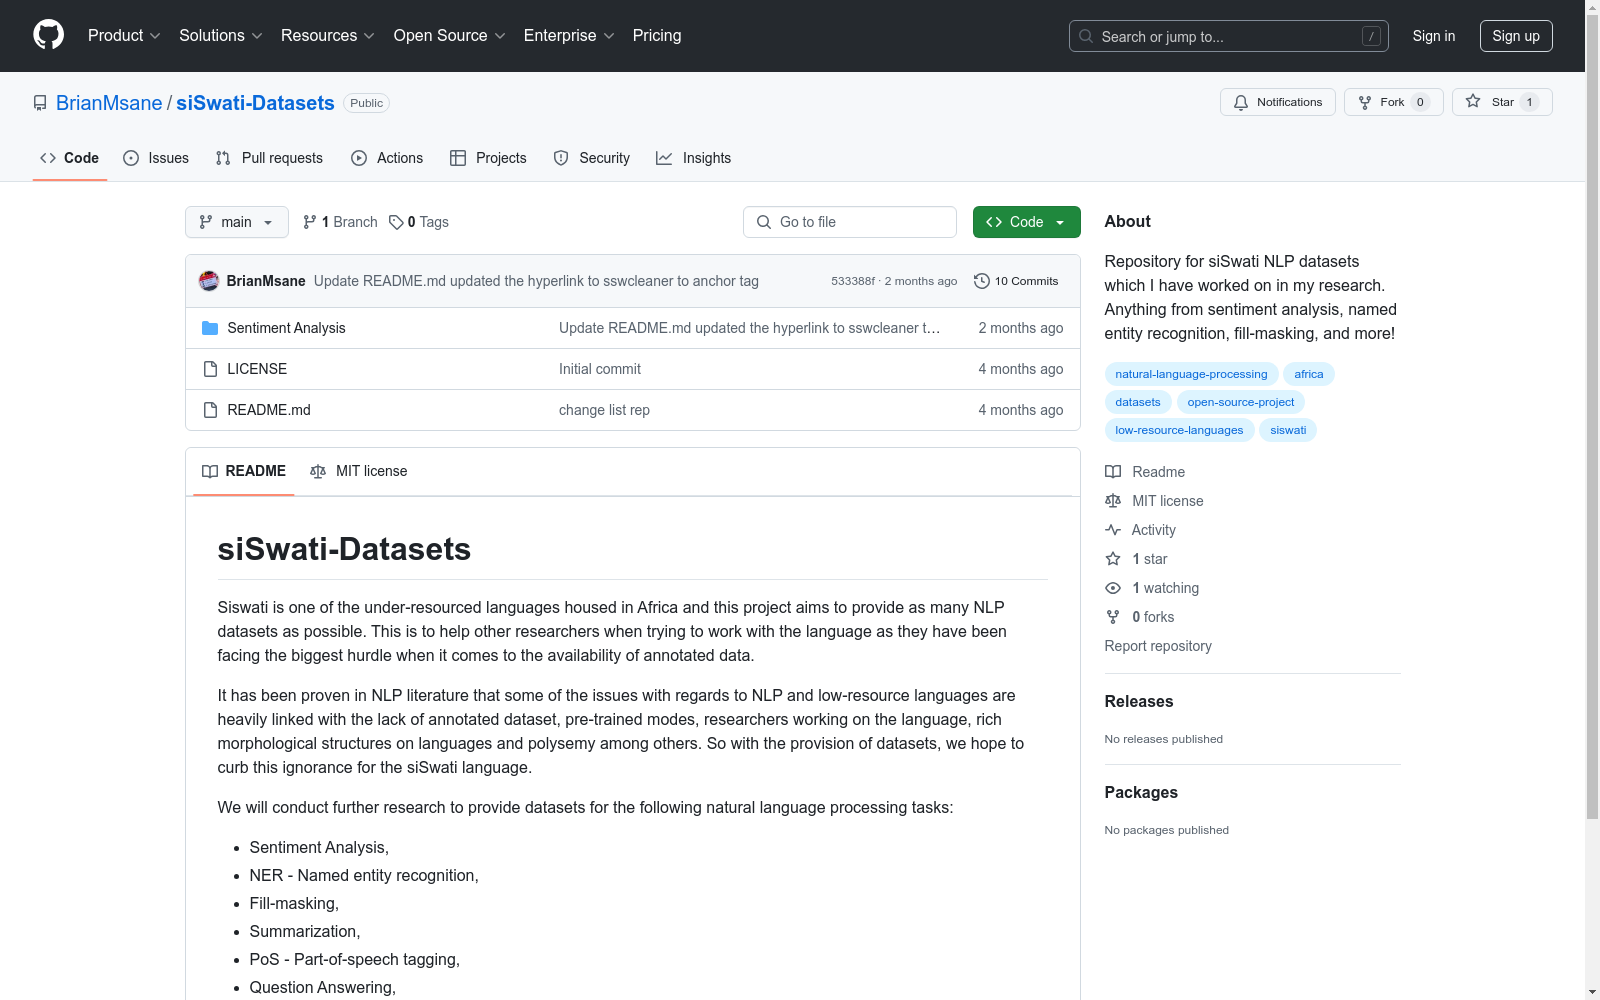Open the siSwati-Datasets repository link

pyautogui.click(x=255, y=103)
